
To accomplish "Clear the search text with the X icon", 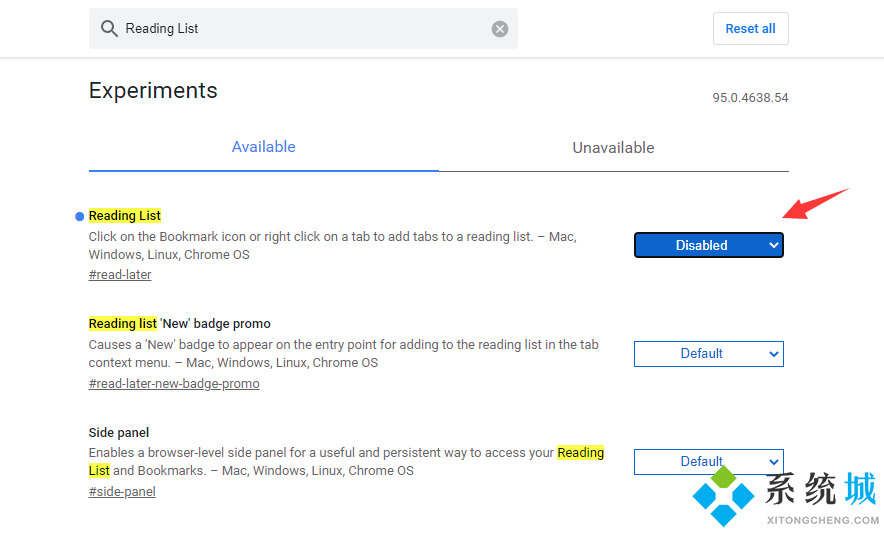I will point(500,29).
